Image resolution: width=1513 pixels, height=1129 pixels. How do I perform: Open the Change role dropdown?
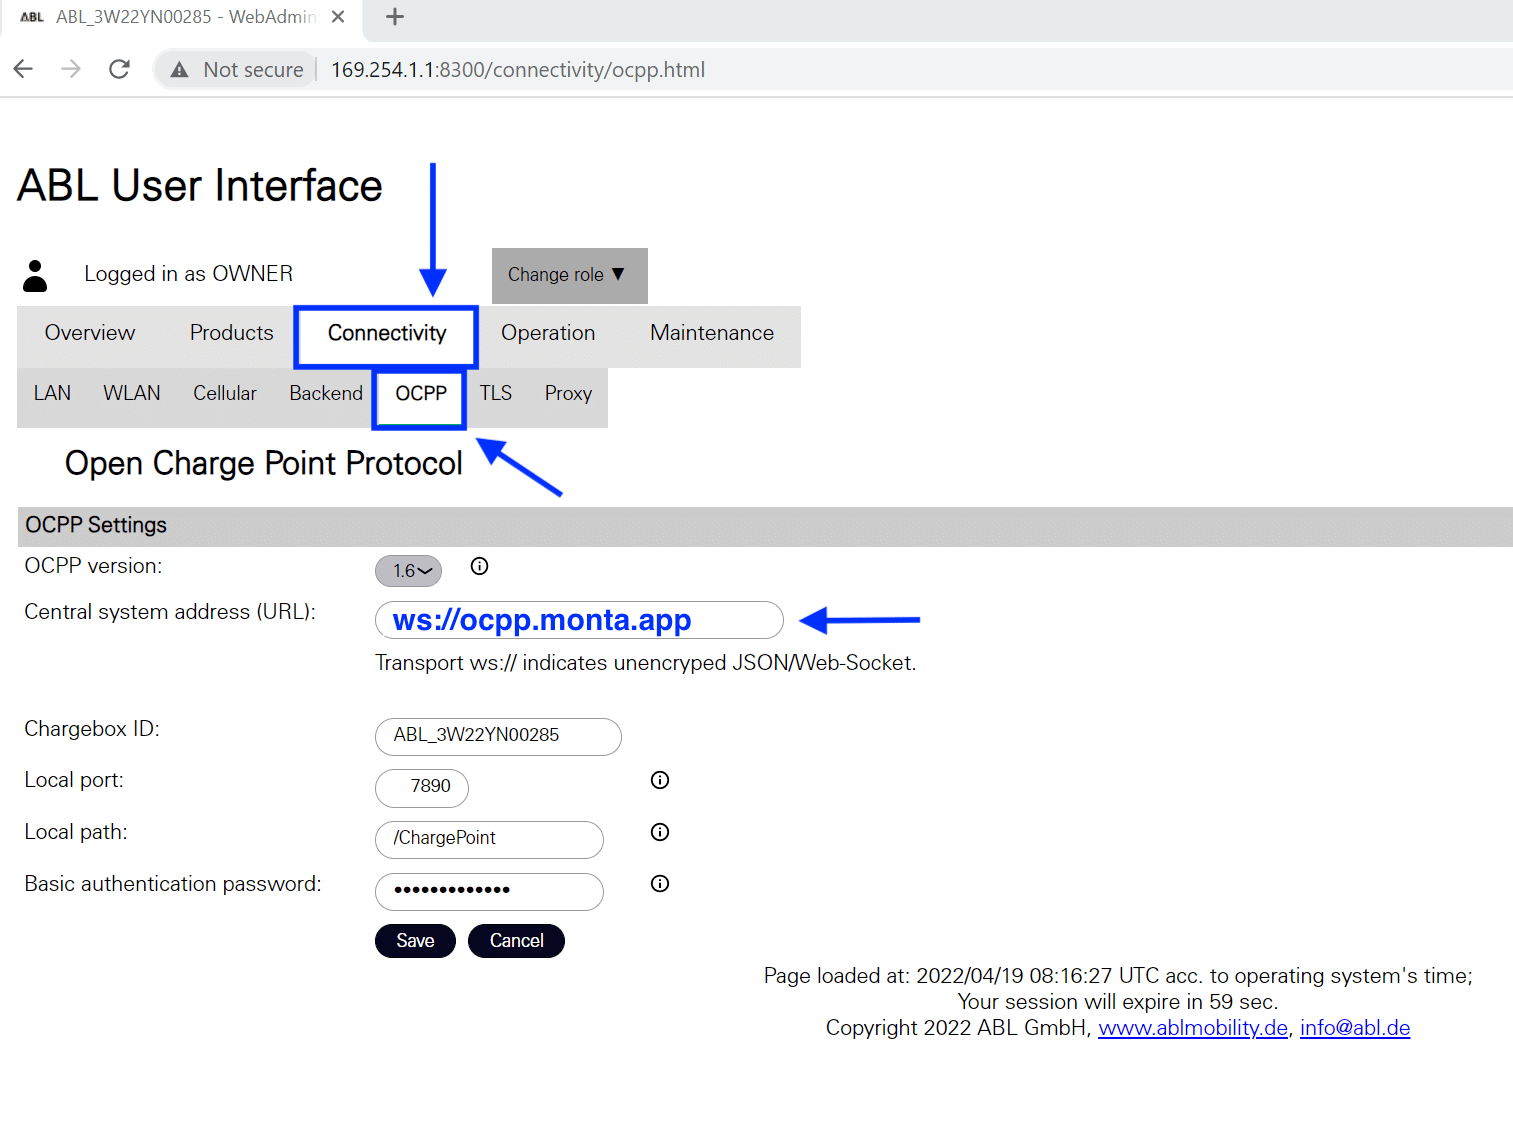point(569,275)
